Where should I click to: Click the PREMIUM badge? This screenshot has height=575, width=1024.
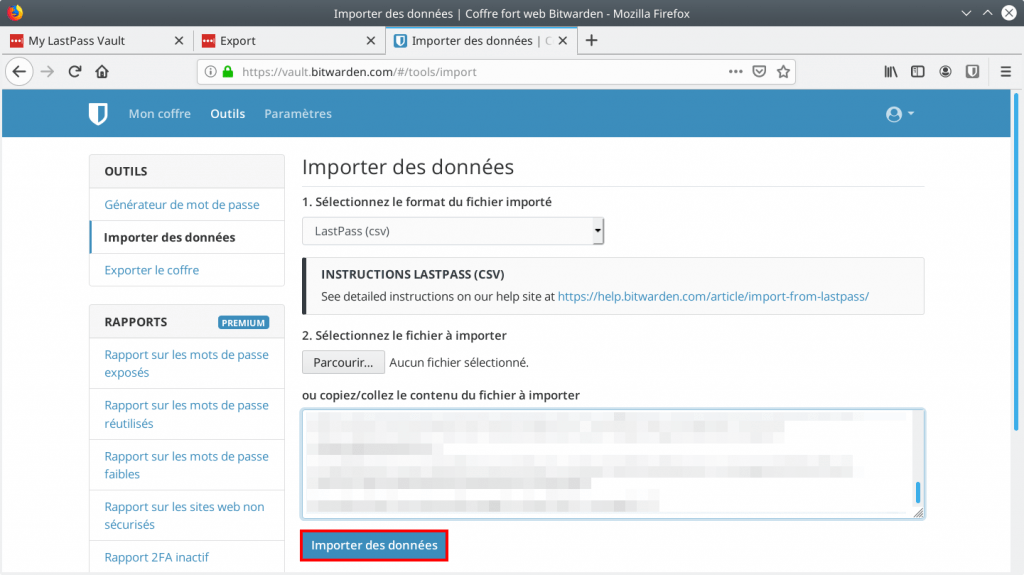pyautogui.click(x=243, y=323)
